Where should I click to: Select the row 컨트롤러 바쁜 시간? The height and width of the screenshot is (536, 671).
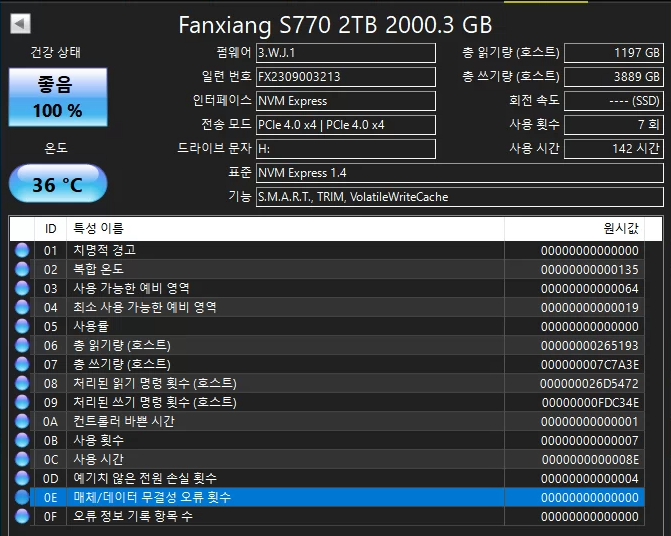coord(327,421)
